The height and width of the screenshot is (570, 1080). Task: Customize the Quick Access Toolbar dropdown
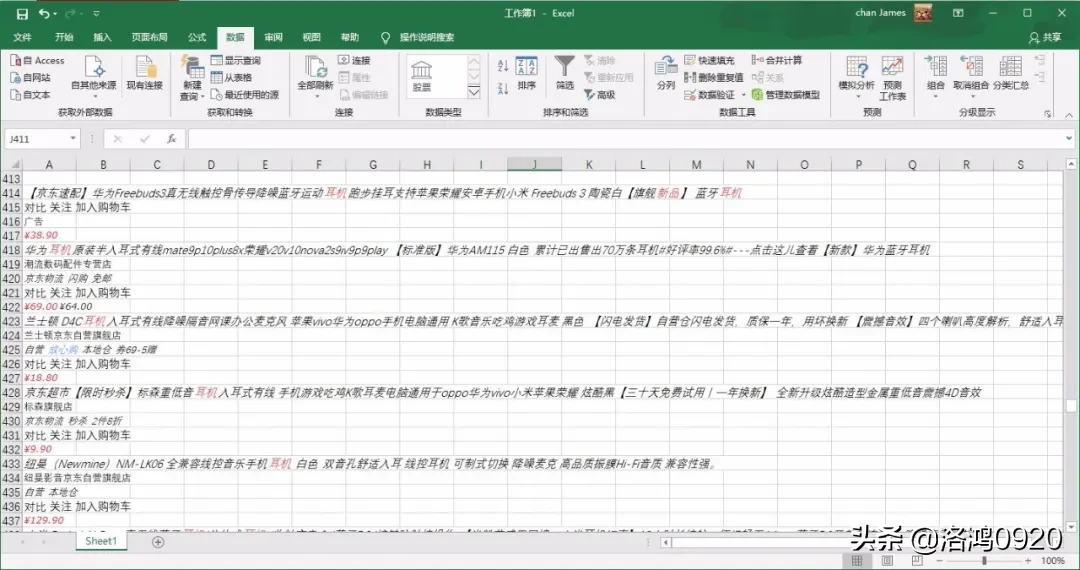(96, 13)
